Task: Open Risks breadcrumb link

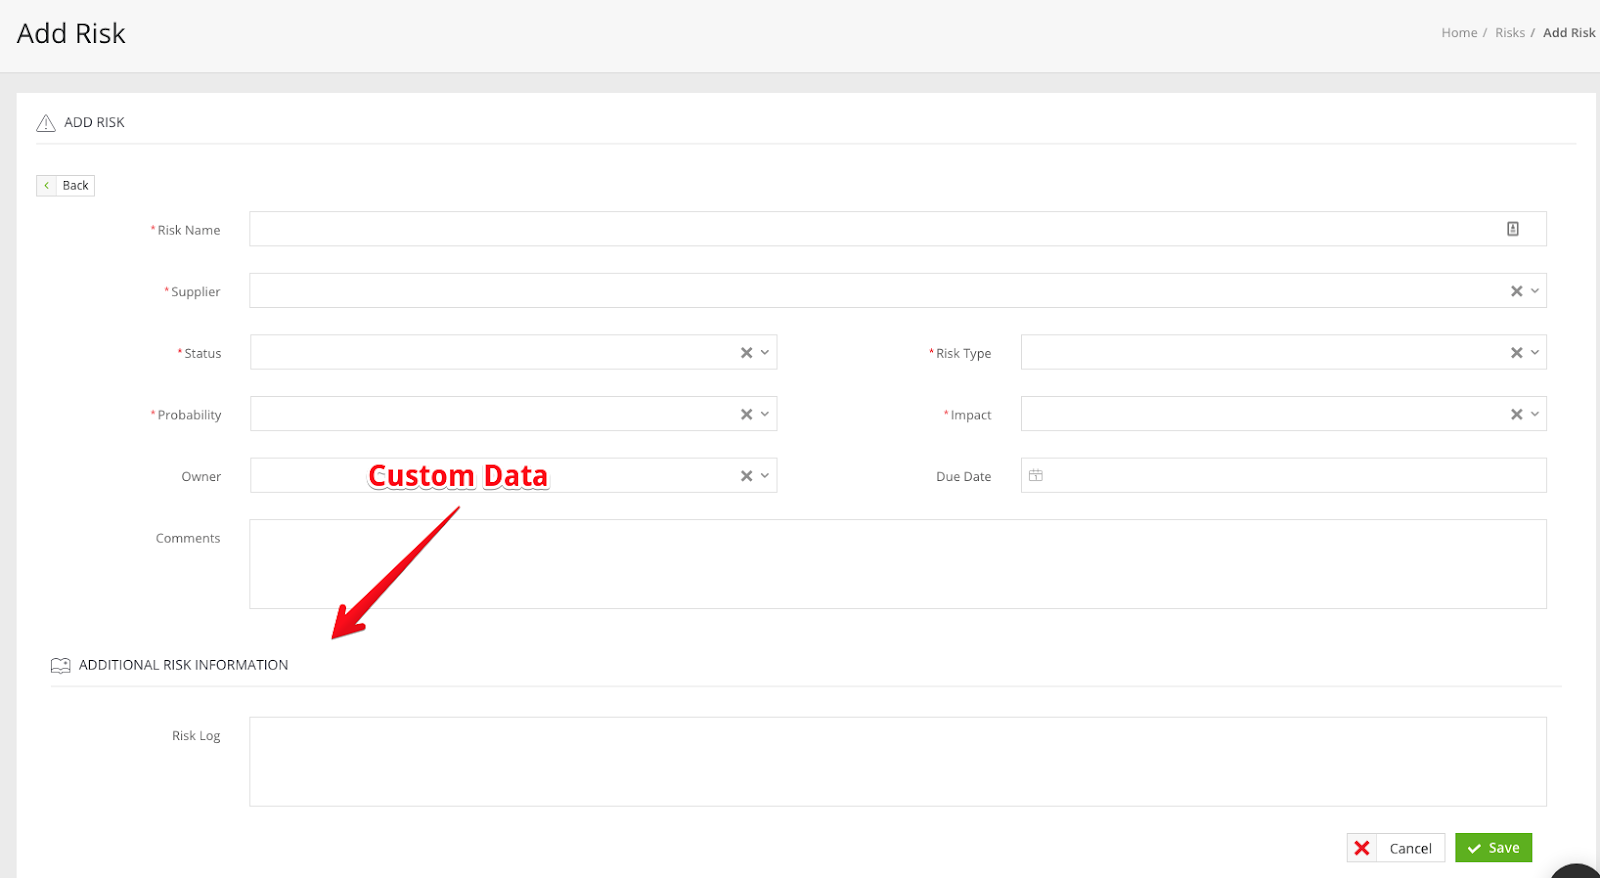Action: coord(1510,33)
